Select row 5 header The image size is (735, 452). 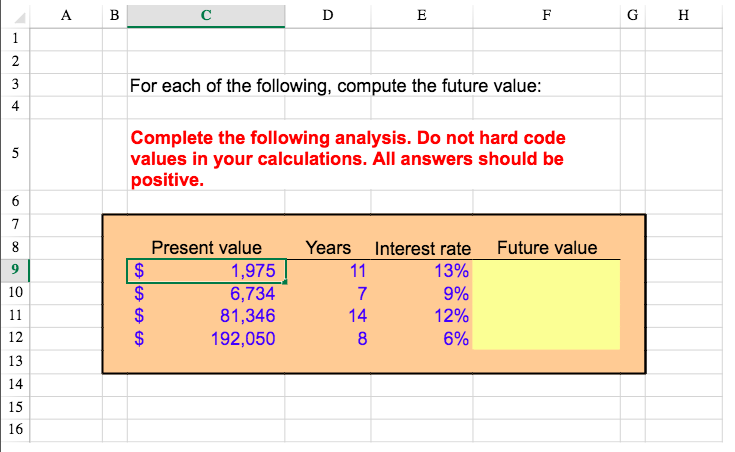point(15,154)
